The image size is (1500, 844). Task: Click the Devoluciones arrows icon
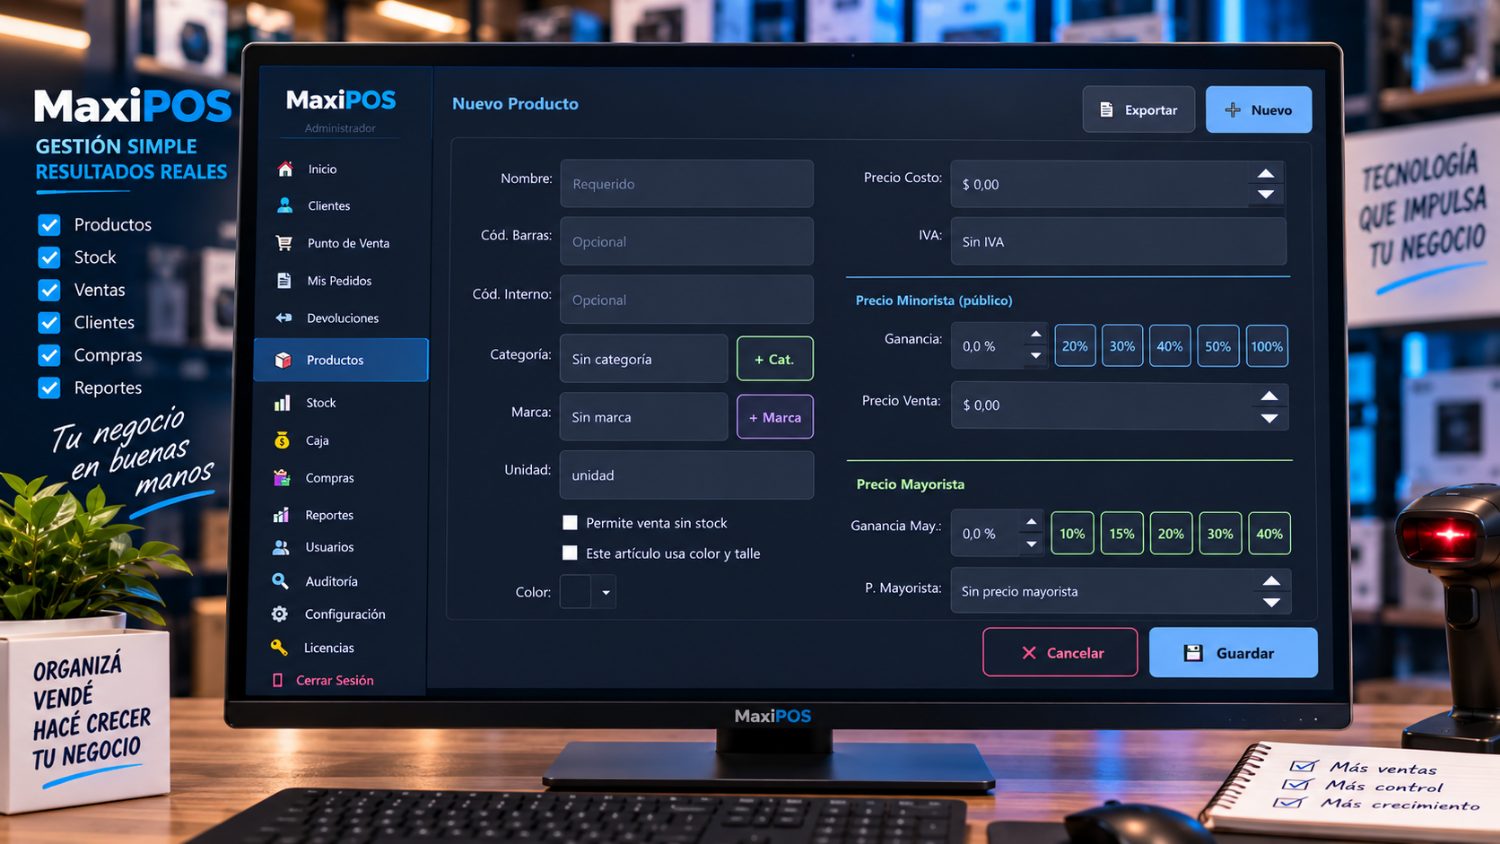(284, 318)
